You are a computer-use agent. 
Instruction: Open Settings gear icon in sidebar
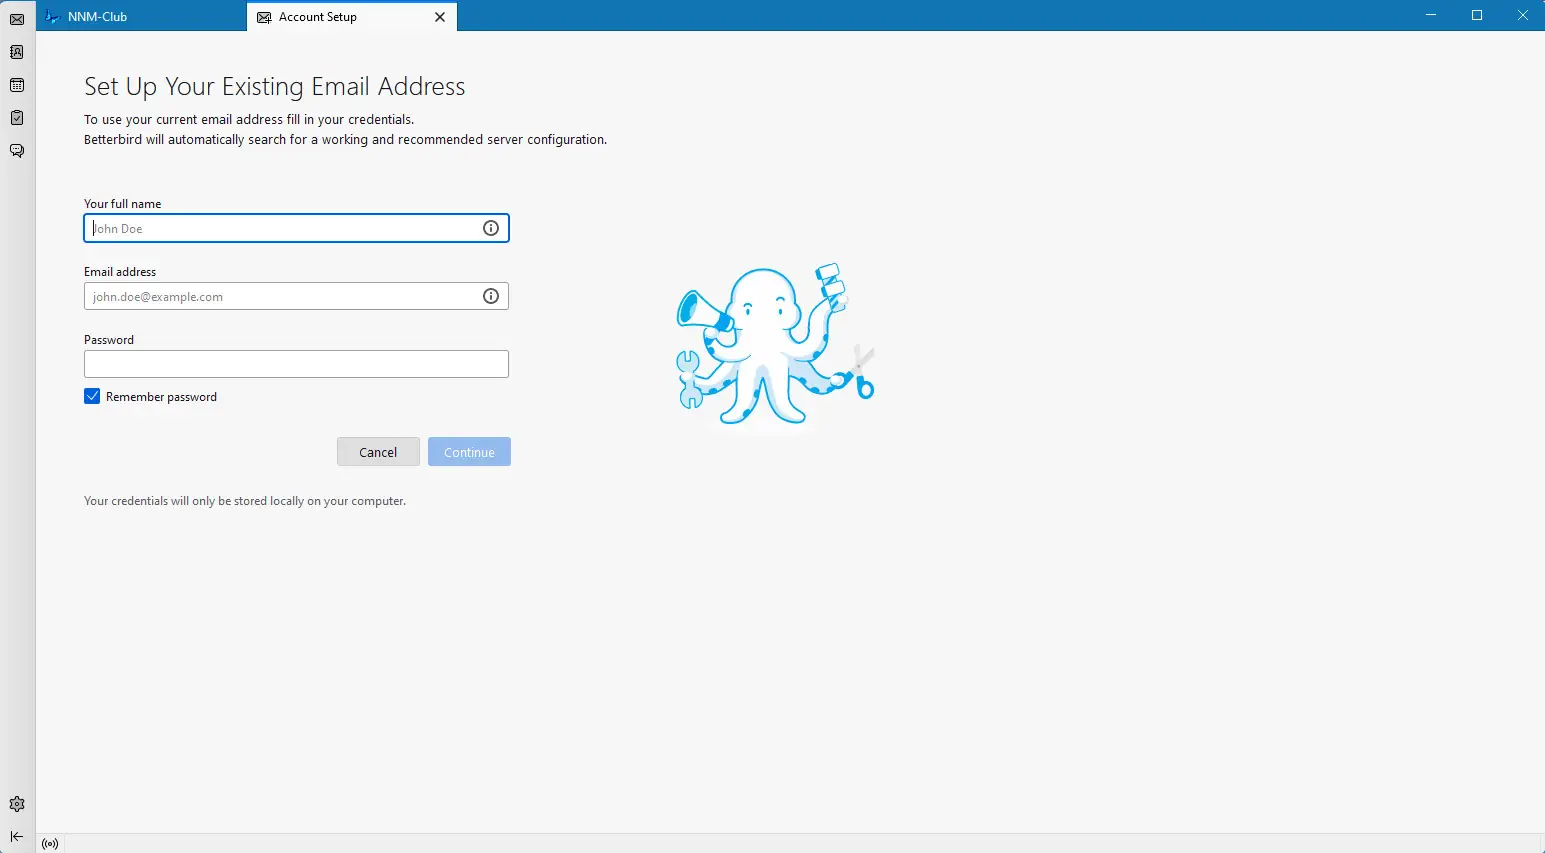(17, 804)
